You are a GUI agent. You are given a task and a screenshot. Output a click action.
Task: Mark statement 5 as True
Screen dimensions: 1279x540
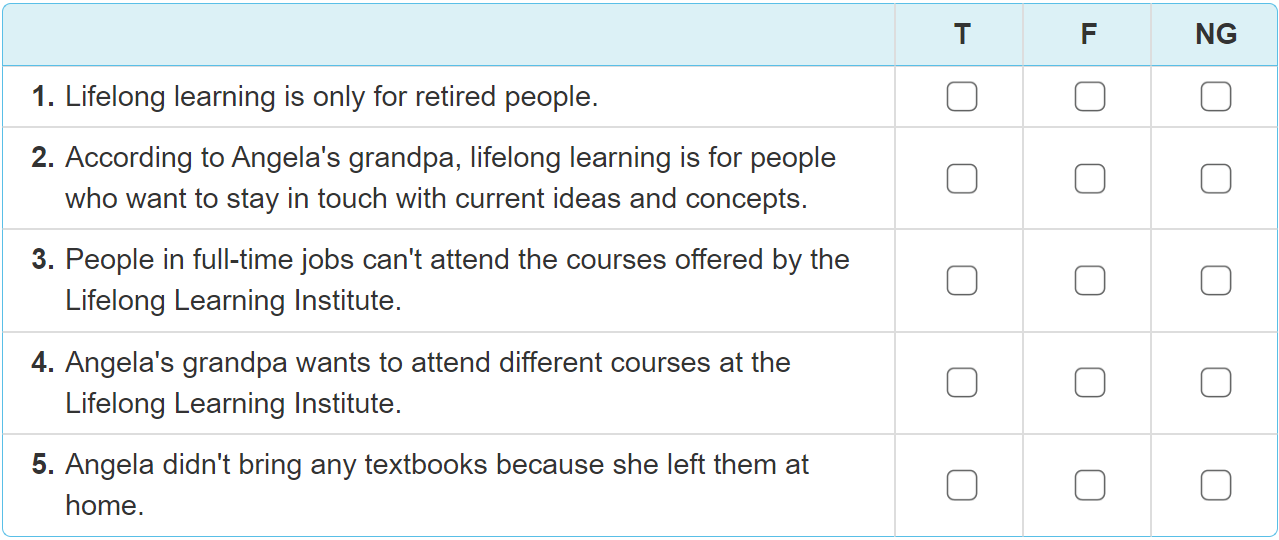[x=961, y=485]
